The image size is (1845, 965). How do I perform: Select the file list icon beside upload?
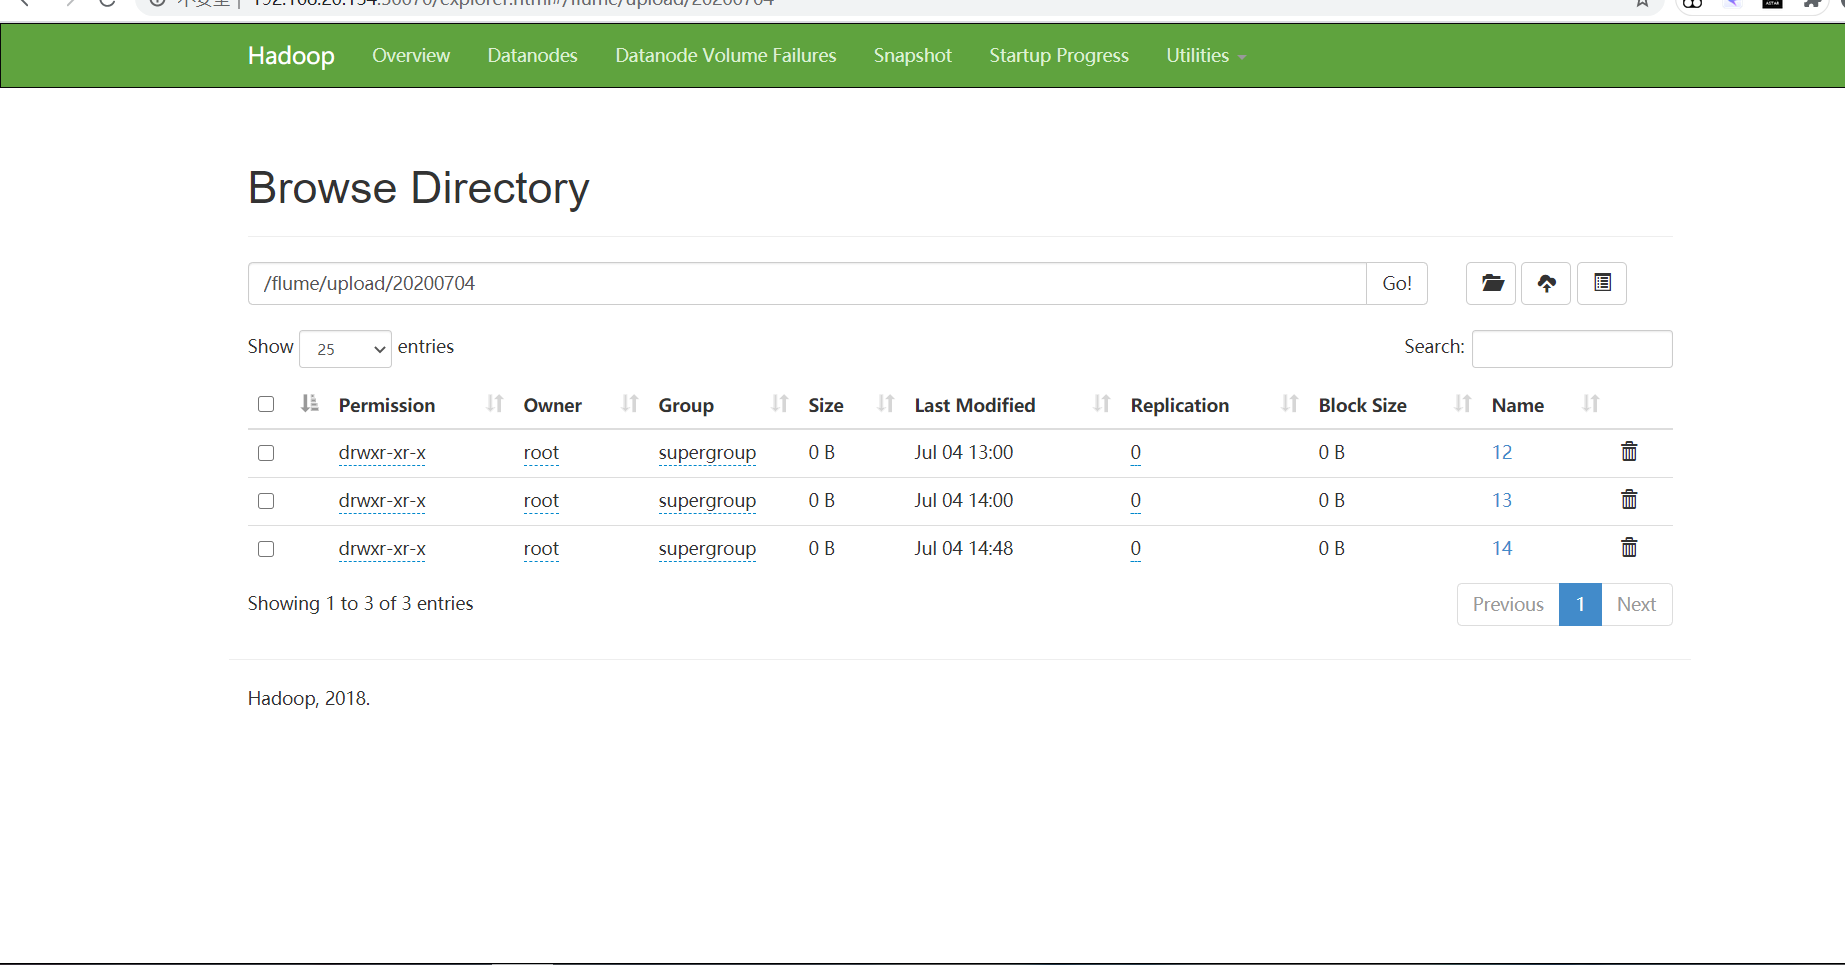1601,283
